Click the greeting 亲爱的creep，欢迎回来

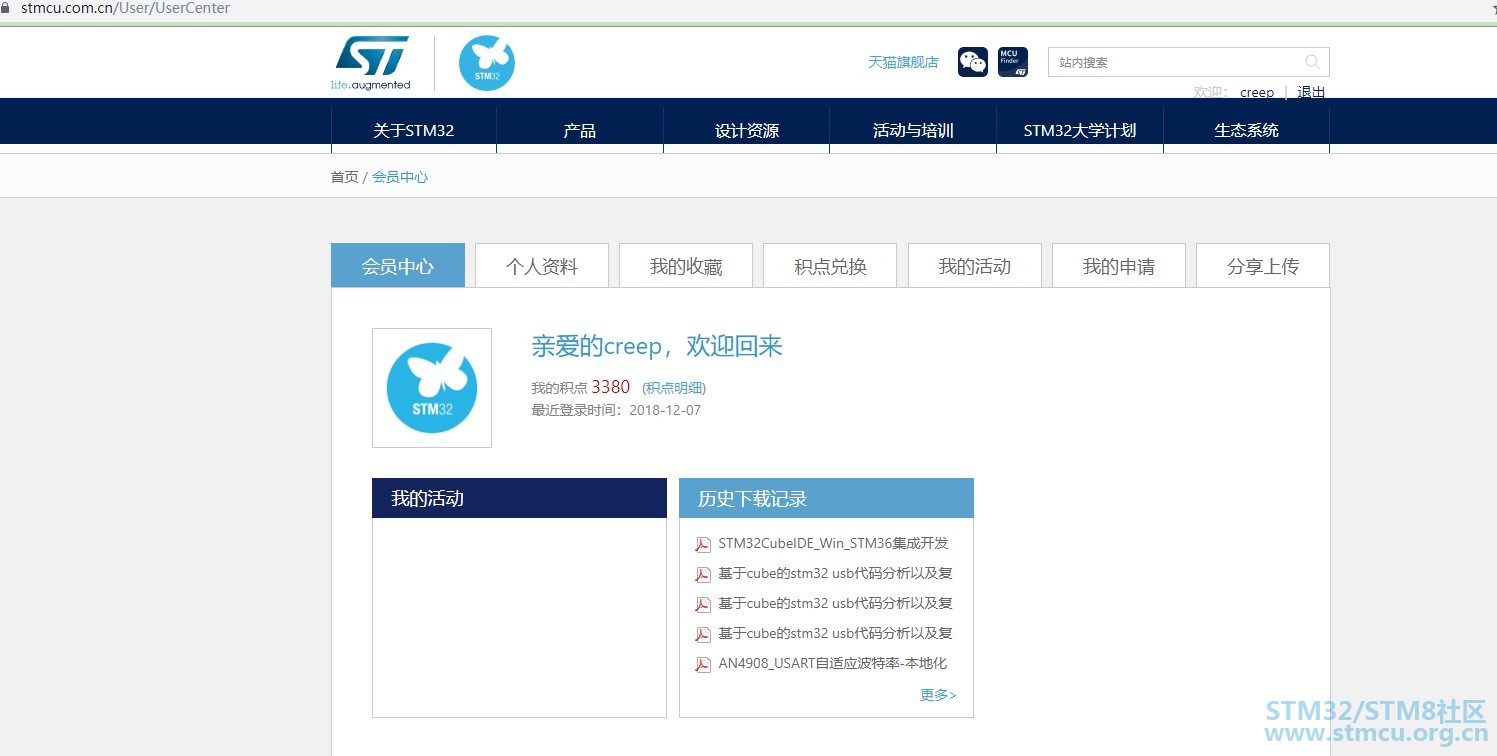657,346
